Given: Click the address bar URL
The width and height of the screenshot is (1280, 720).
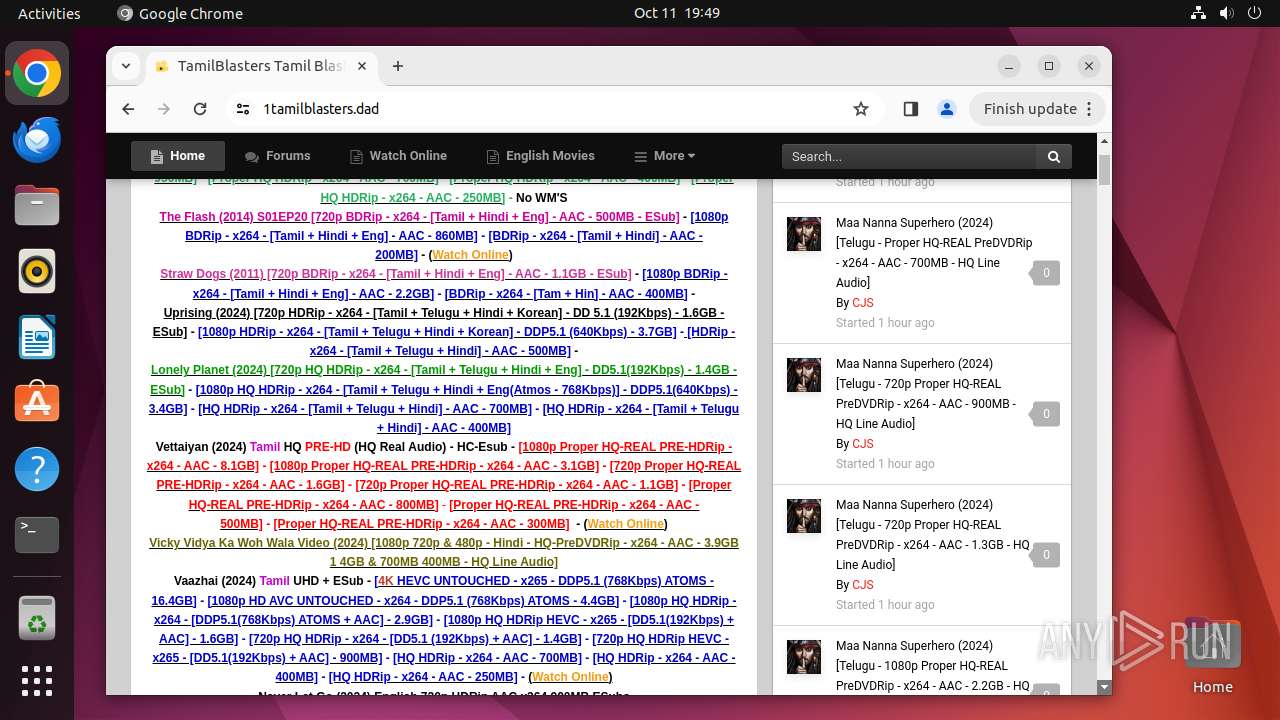Looking at the screenshot, I should click(x=321, y=109).
